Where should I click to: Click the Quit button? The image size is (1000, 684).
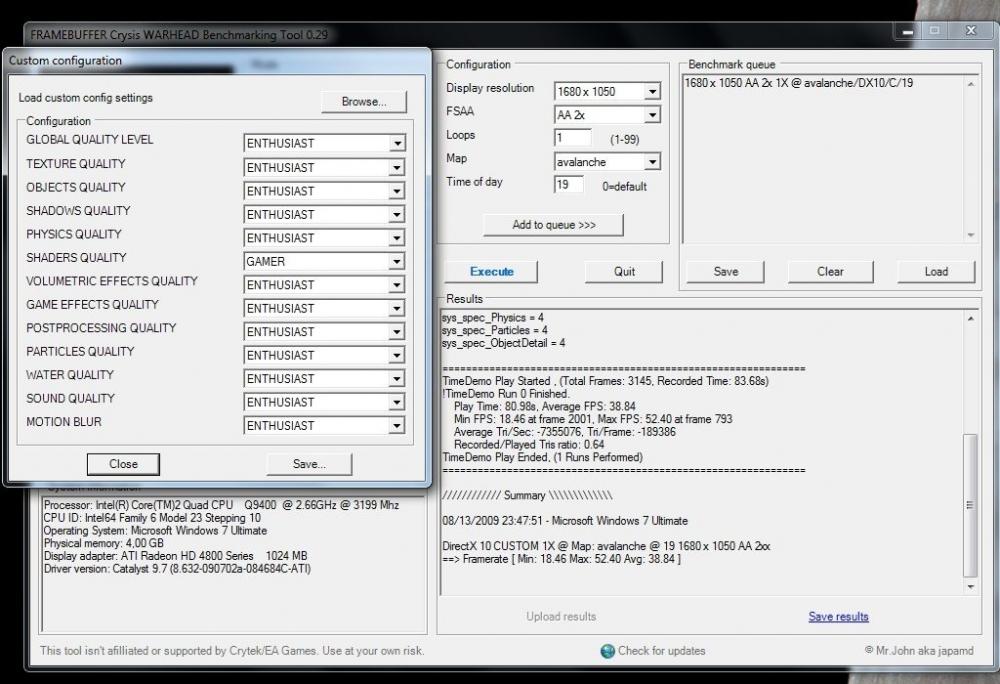[x=624, y=271]
